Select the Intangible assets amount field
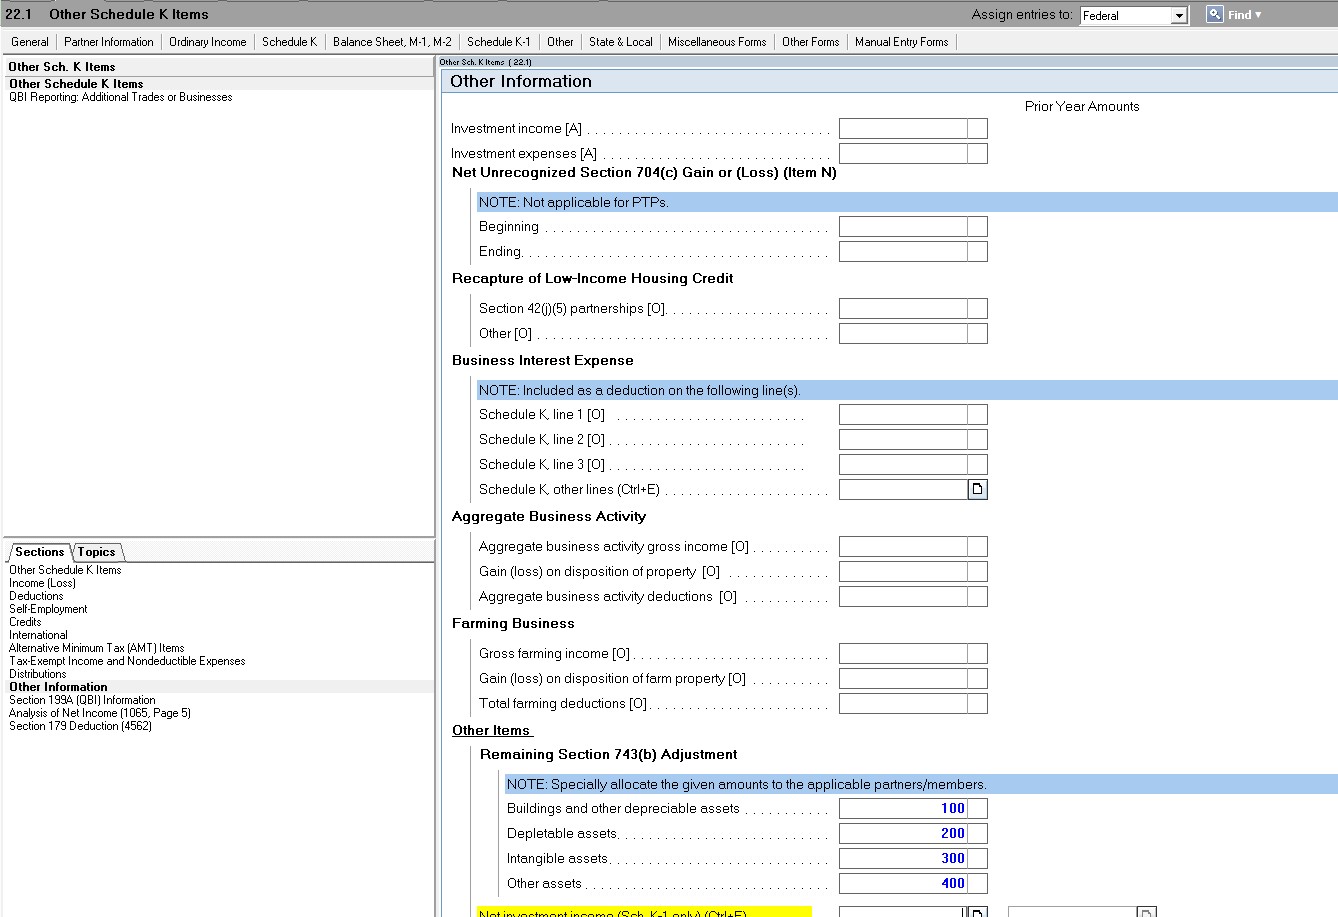The width and height of the screenshot is (1338, 917). 903,858
